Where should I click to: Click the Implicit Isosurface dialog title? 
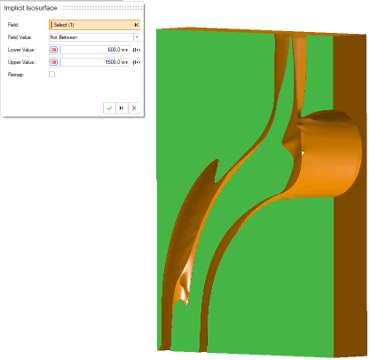[x=30, y=8]
